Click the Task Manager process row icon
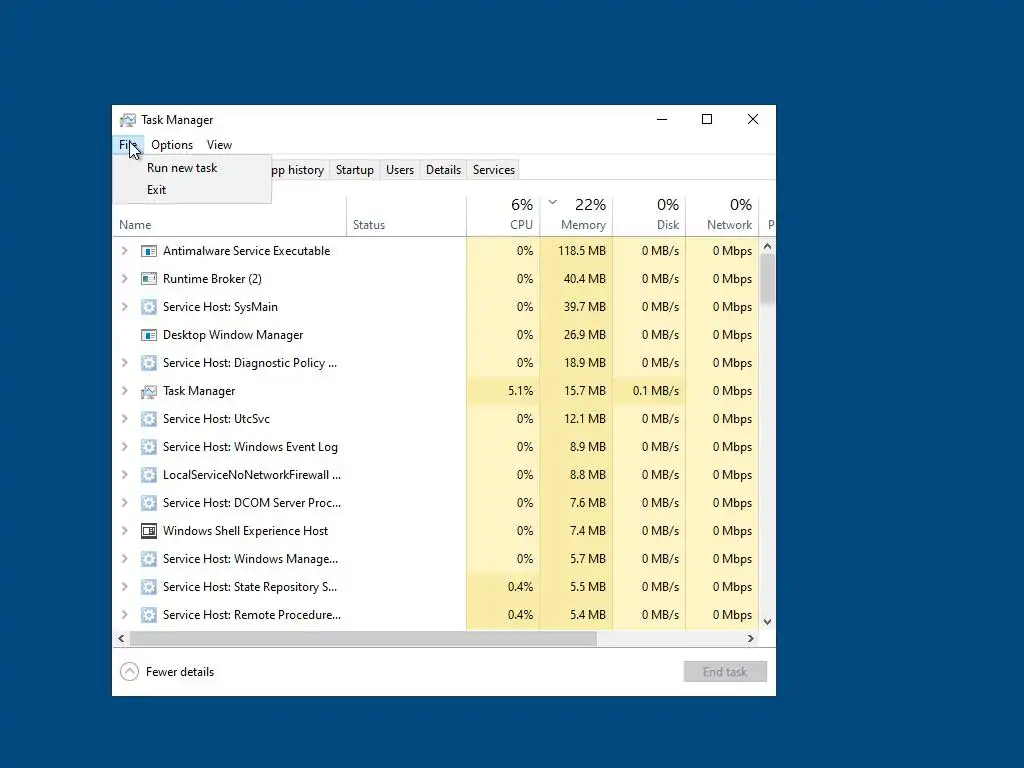This screenshot has height=768, width=1024. click(x=149, y=391)
